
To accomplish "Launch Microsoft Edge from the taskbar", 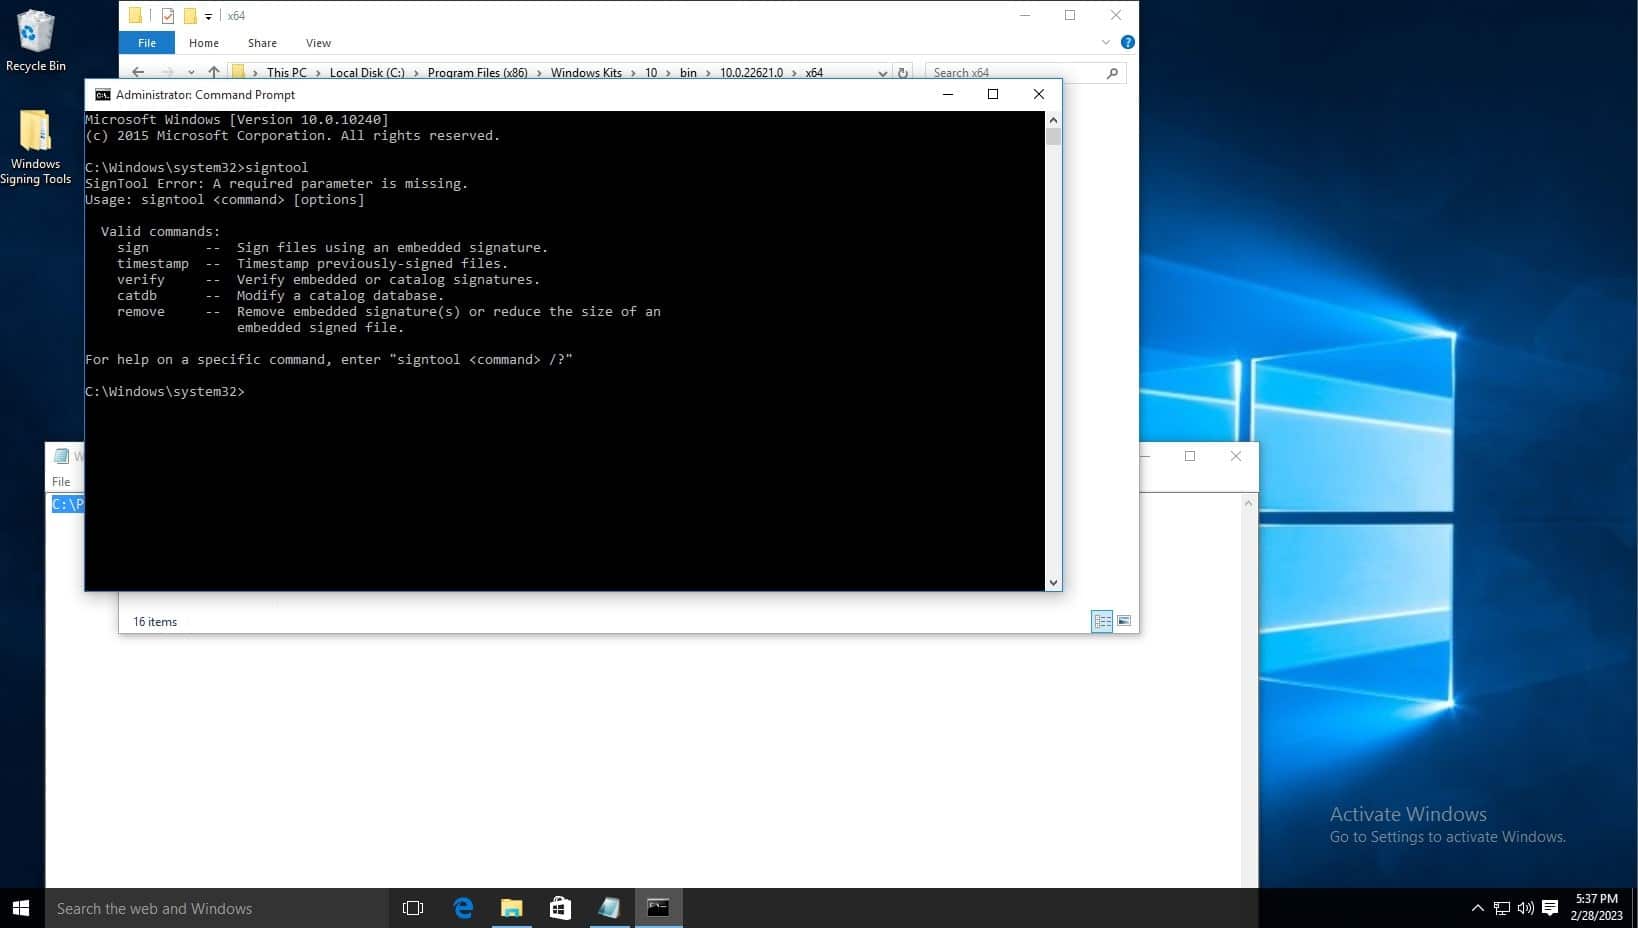I will [x=463, y=908].
